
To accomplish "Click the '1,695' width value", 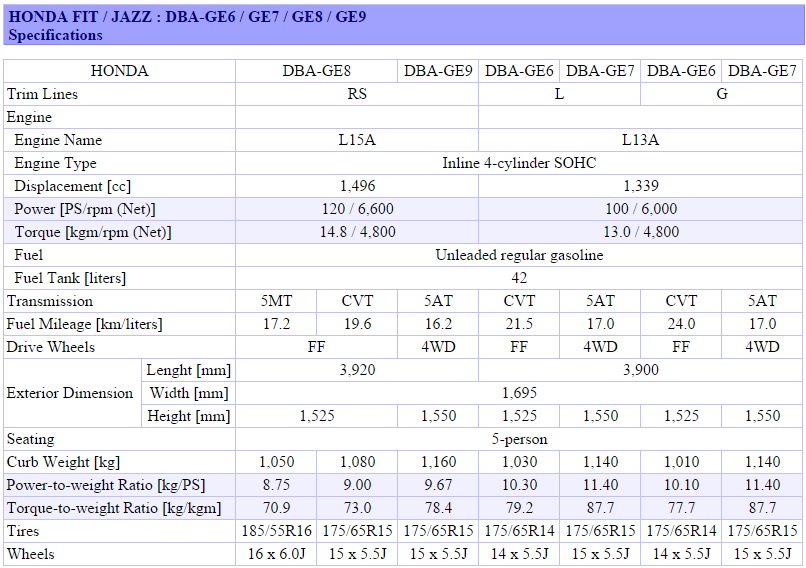I will (x=519, y=393).
